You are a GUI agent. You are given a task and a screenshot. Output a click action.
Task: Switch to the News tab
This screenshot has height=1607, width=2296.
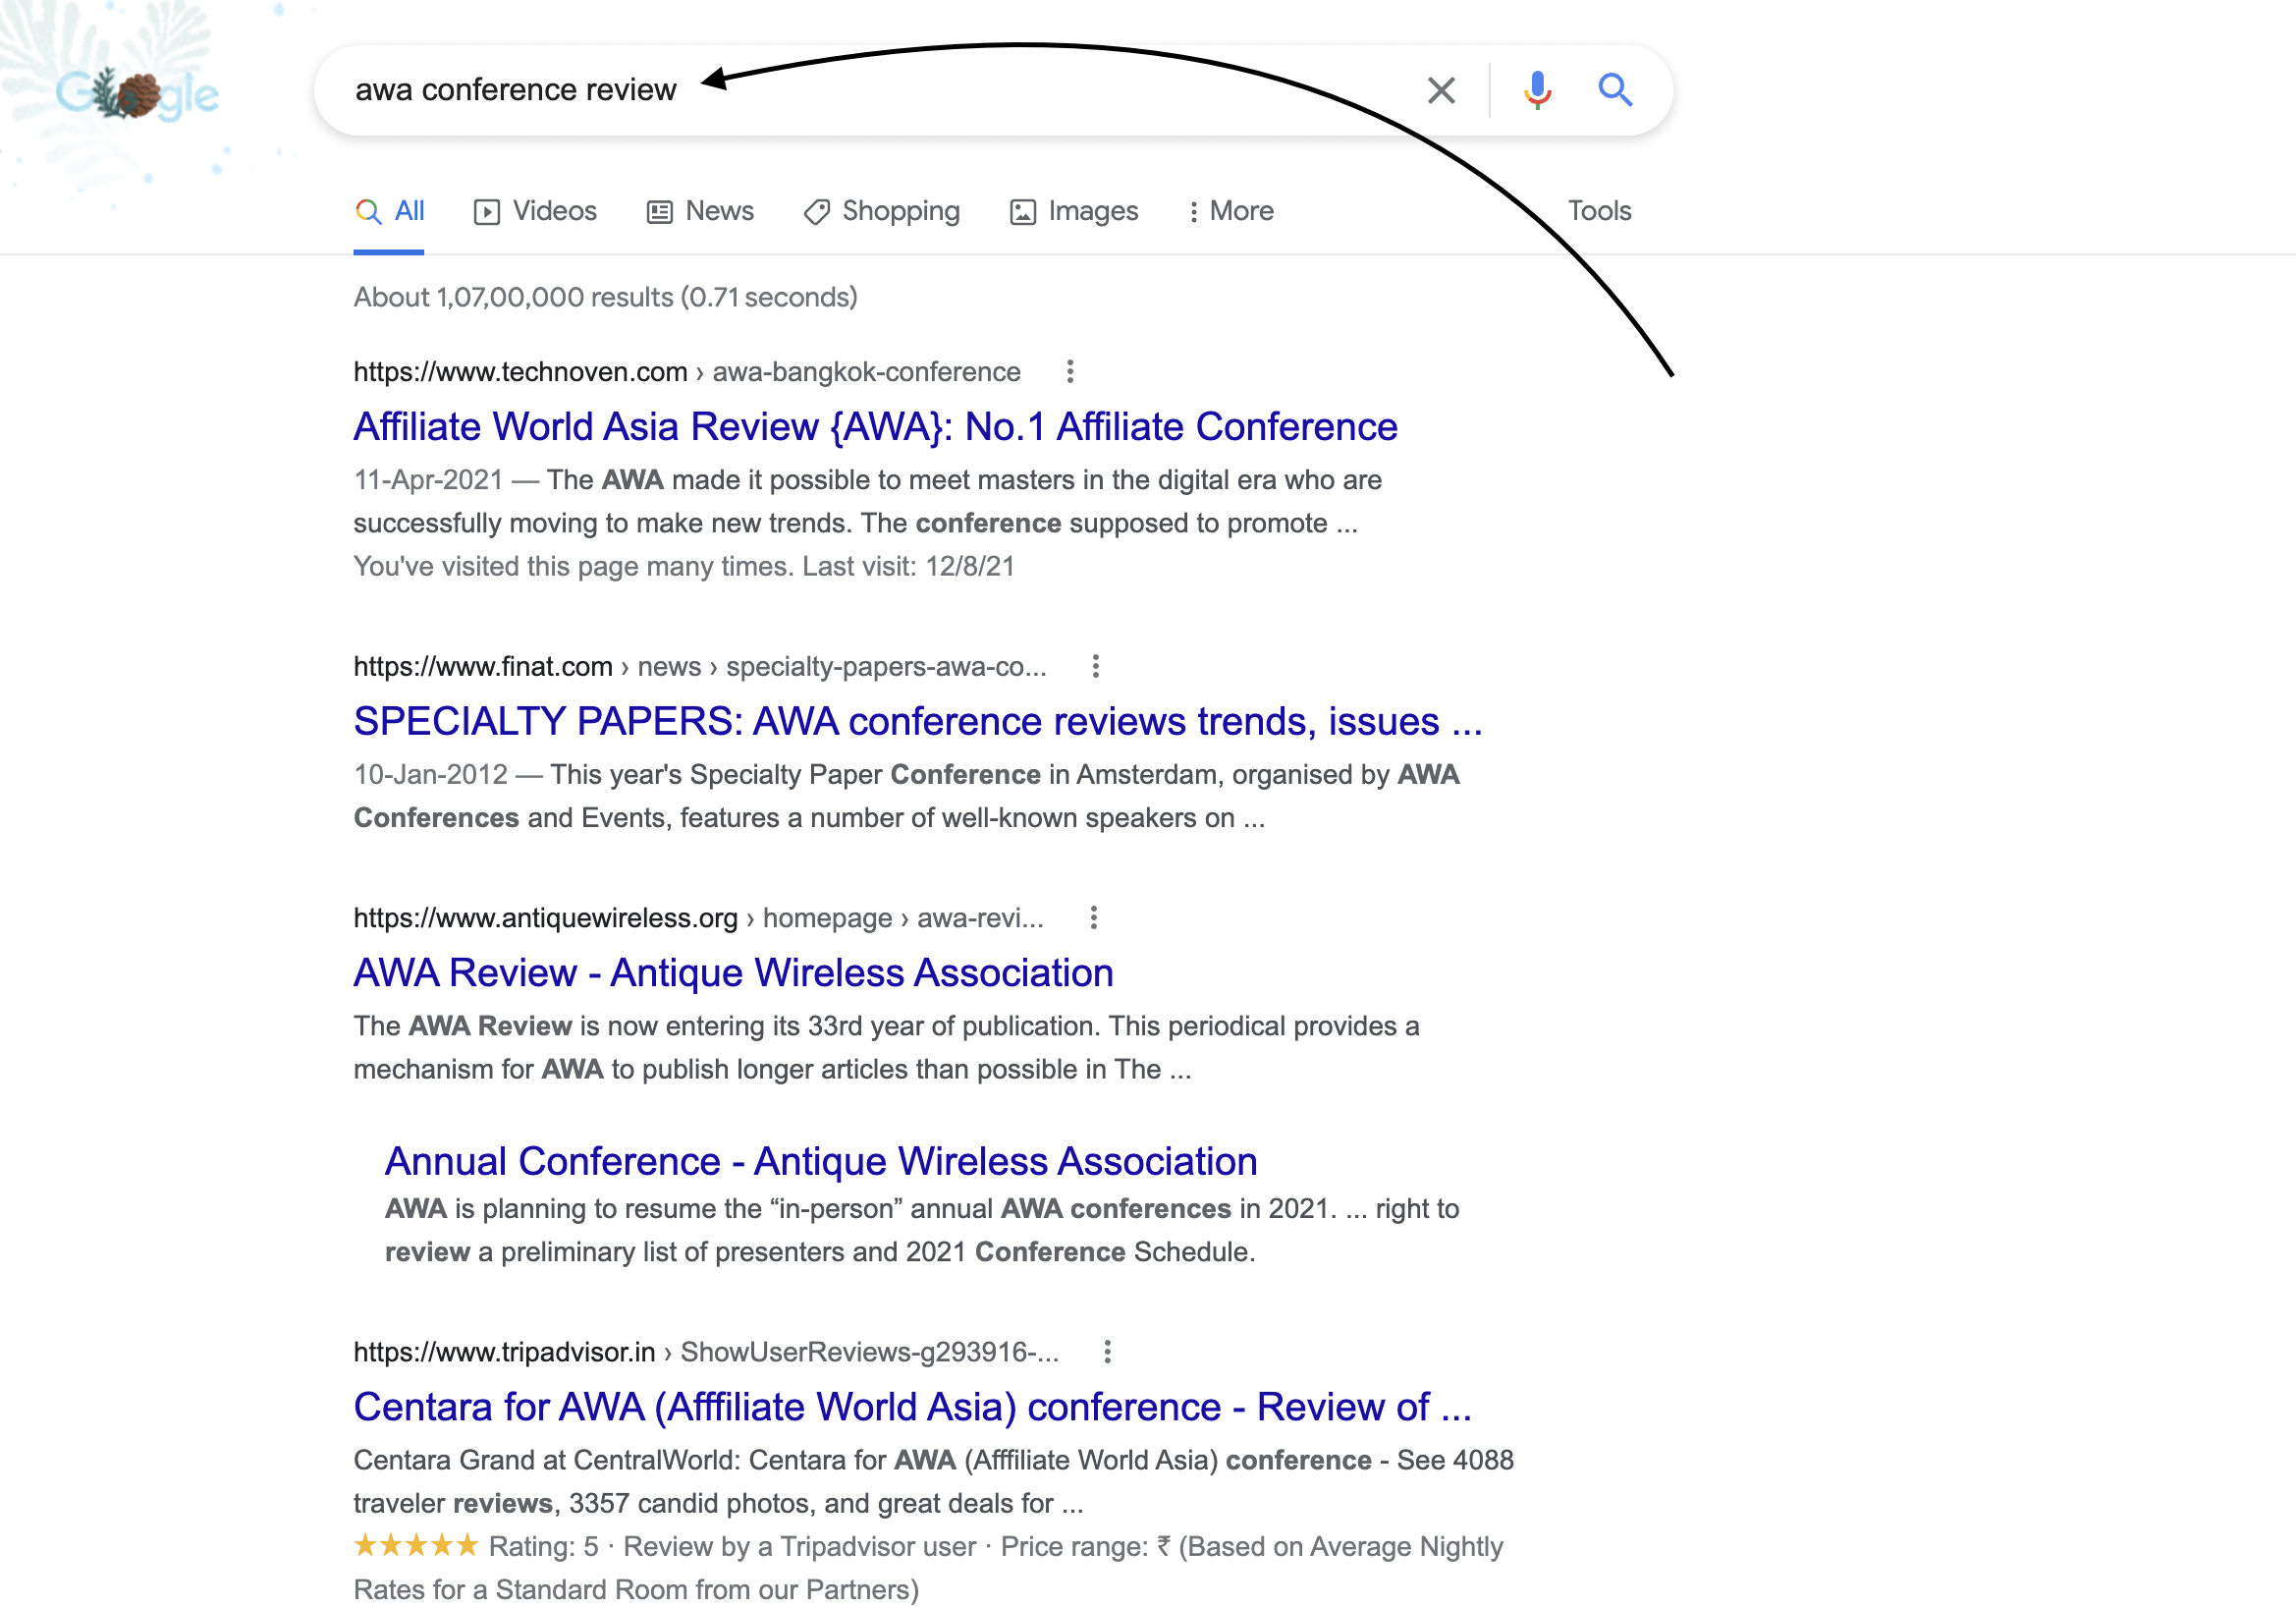pos(700,211)
